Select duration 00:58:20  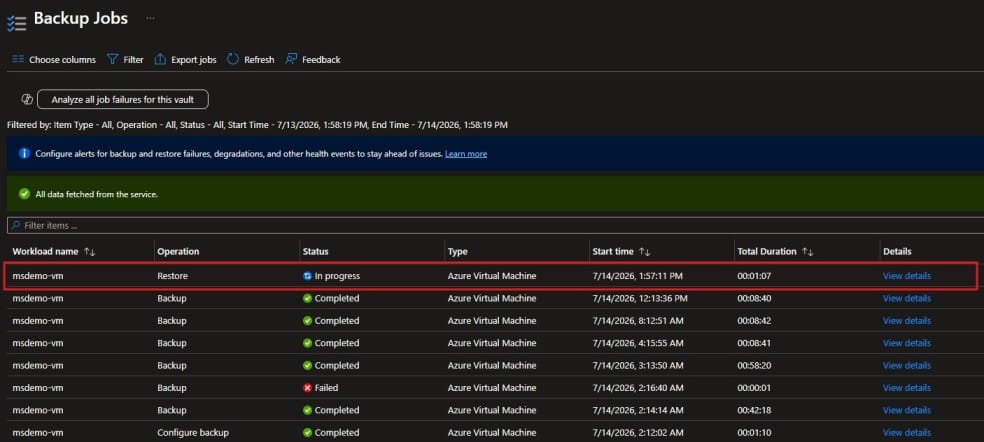click(754, 365)
